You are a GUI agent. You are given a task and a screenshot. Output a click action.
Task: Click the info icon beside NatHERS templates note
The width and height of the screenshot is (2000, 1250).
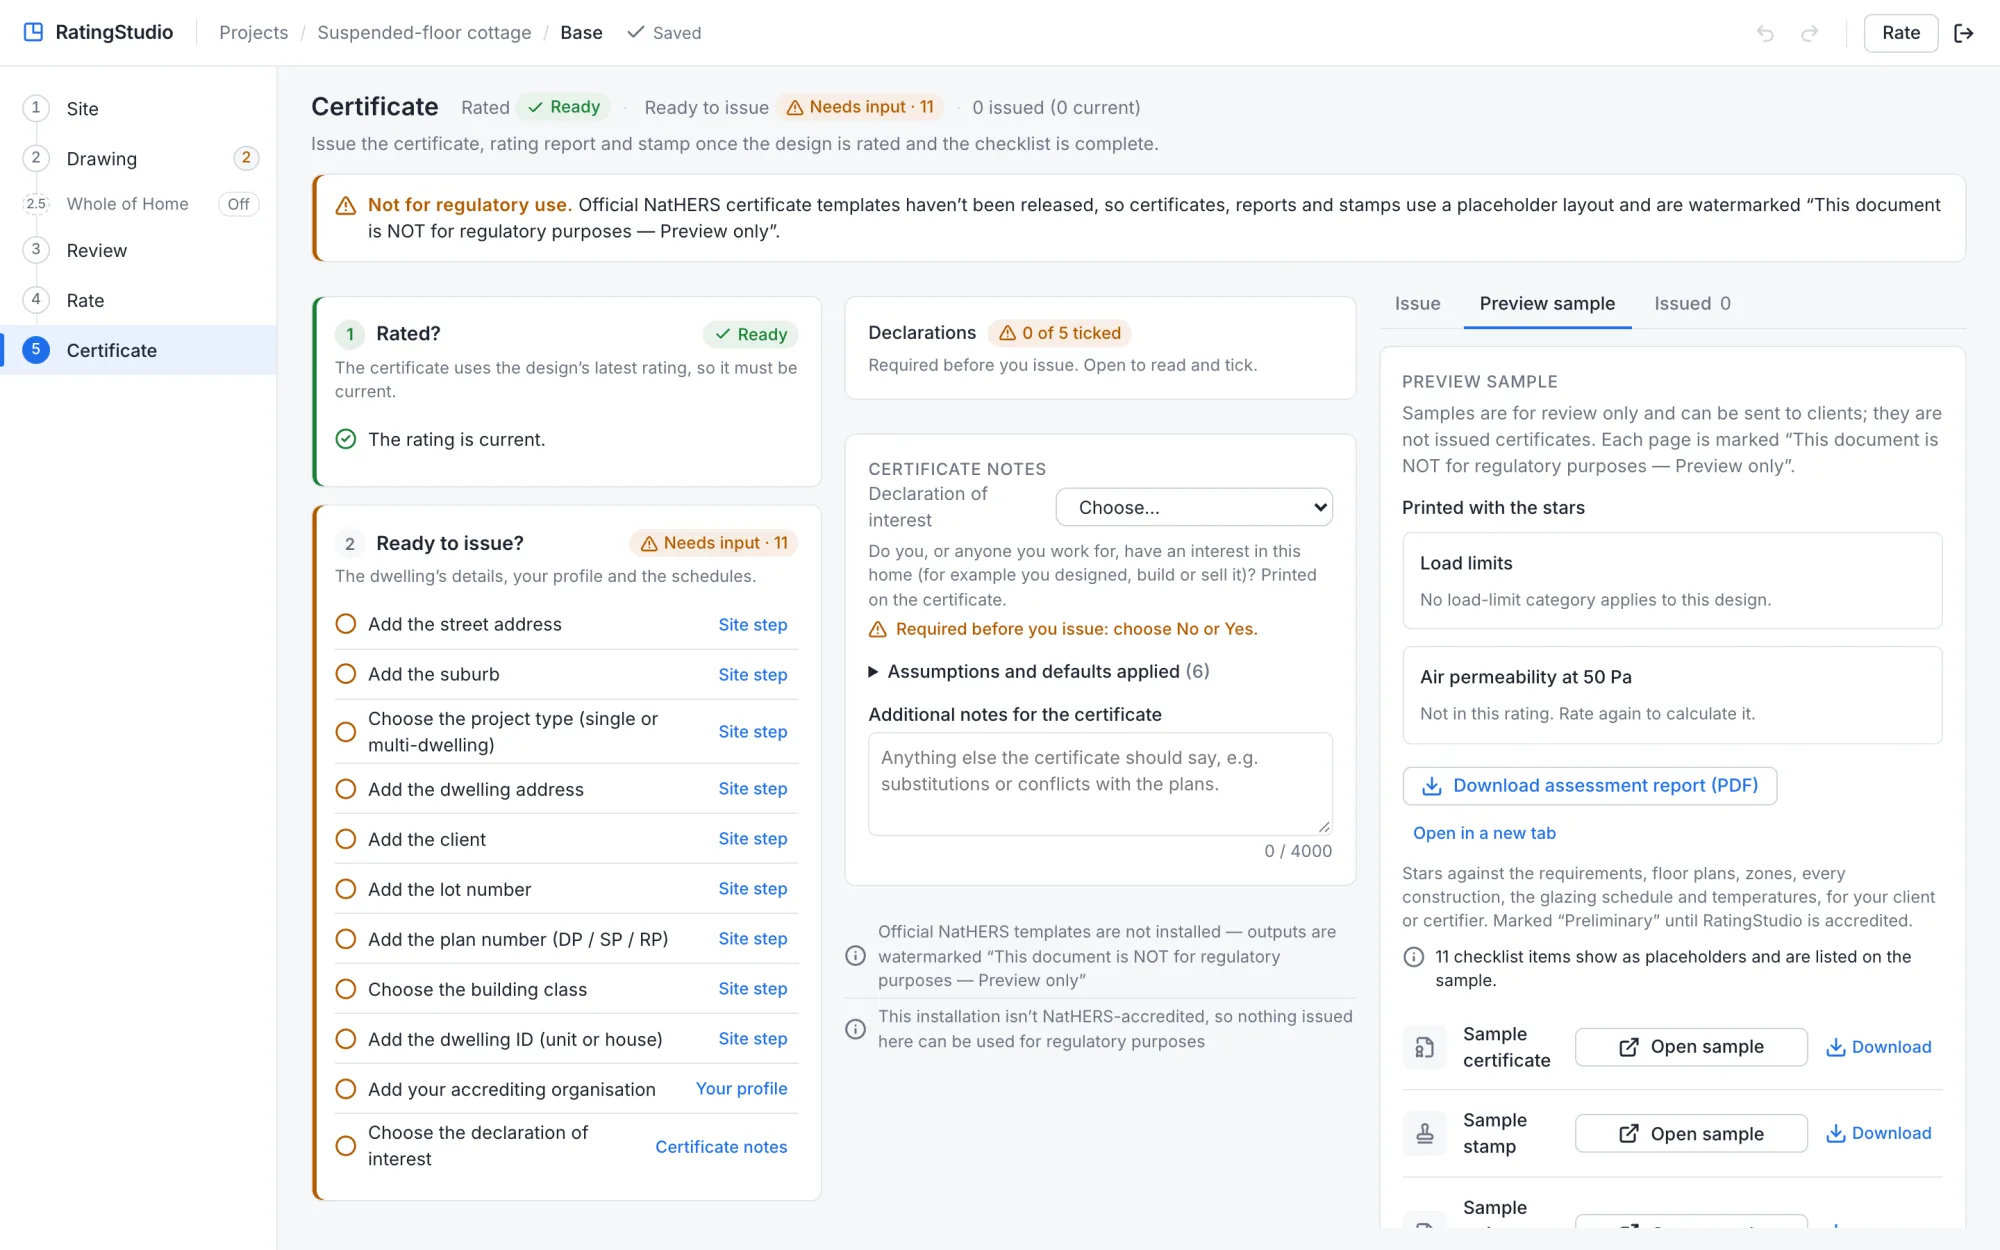click(855, 956)
